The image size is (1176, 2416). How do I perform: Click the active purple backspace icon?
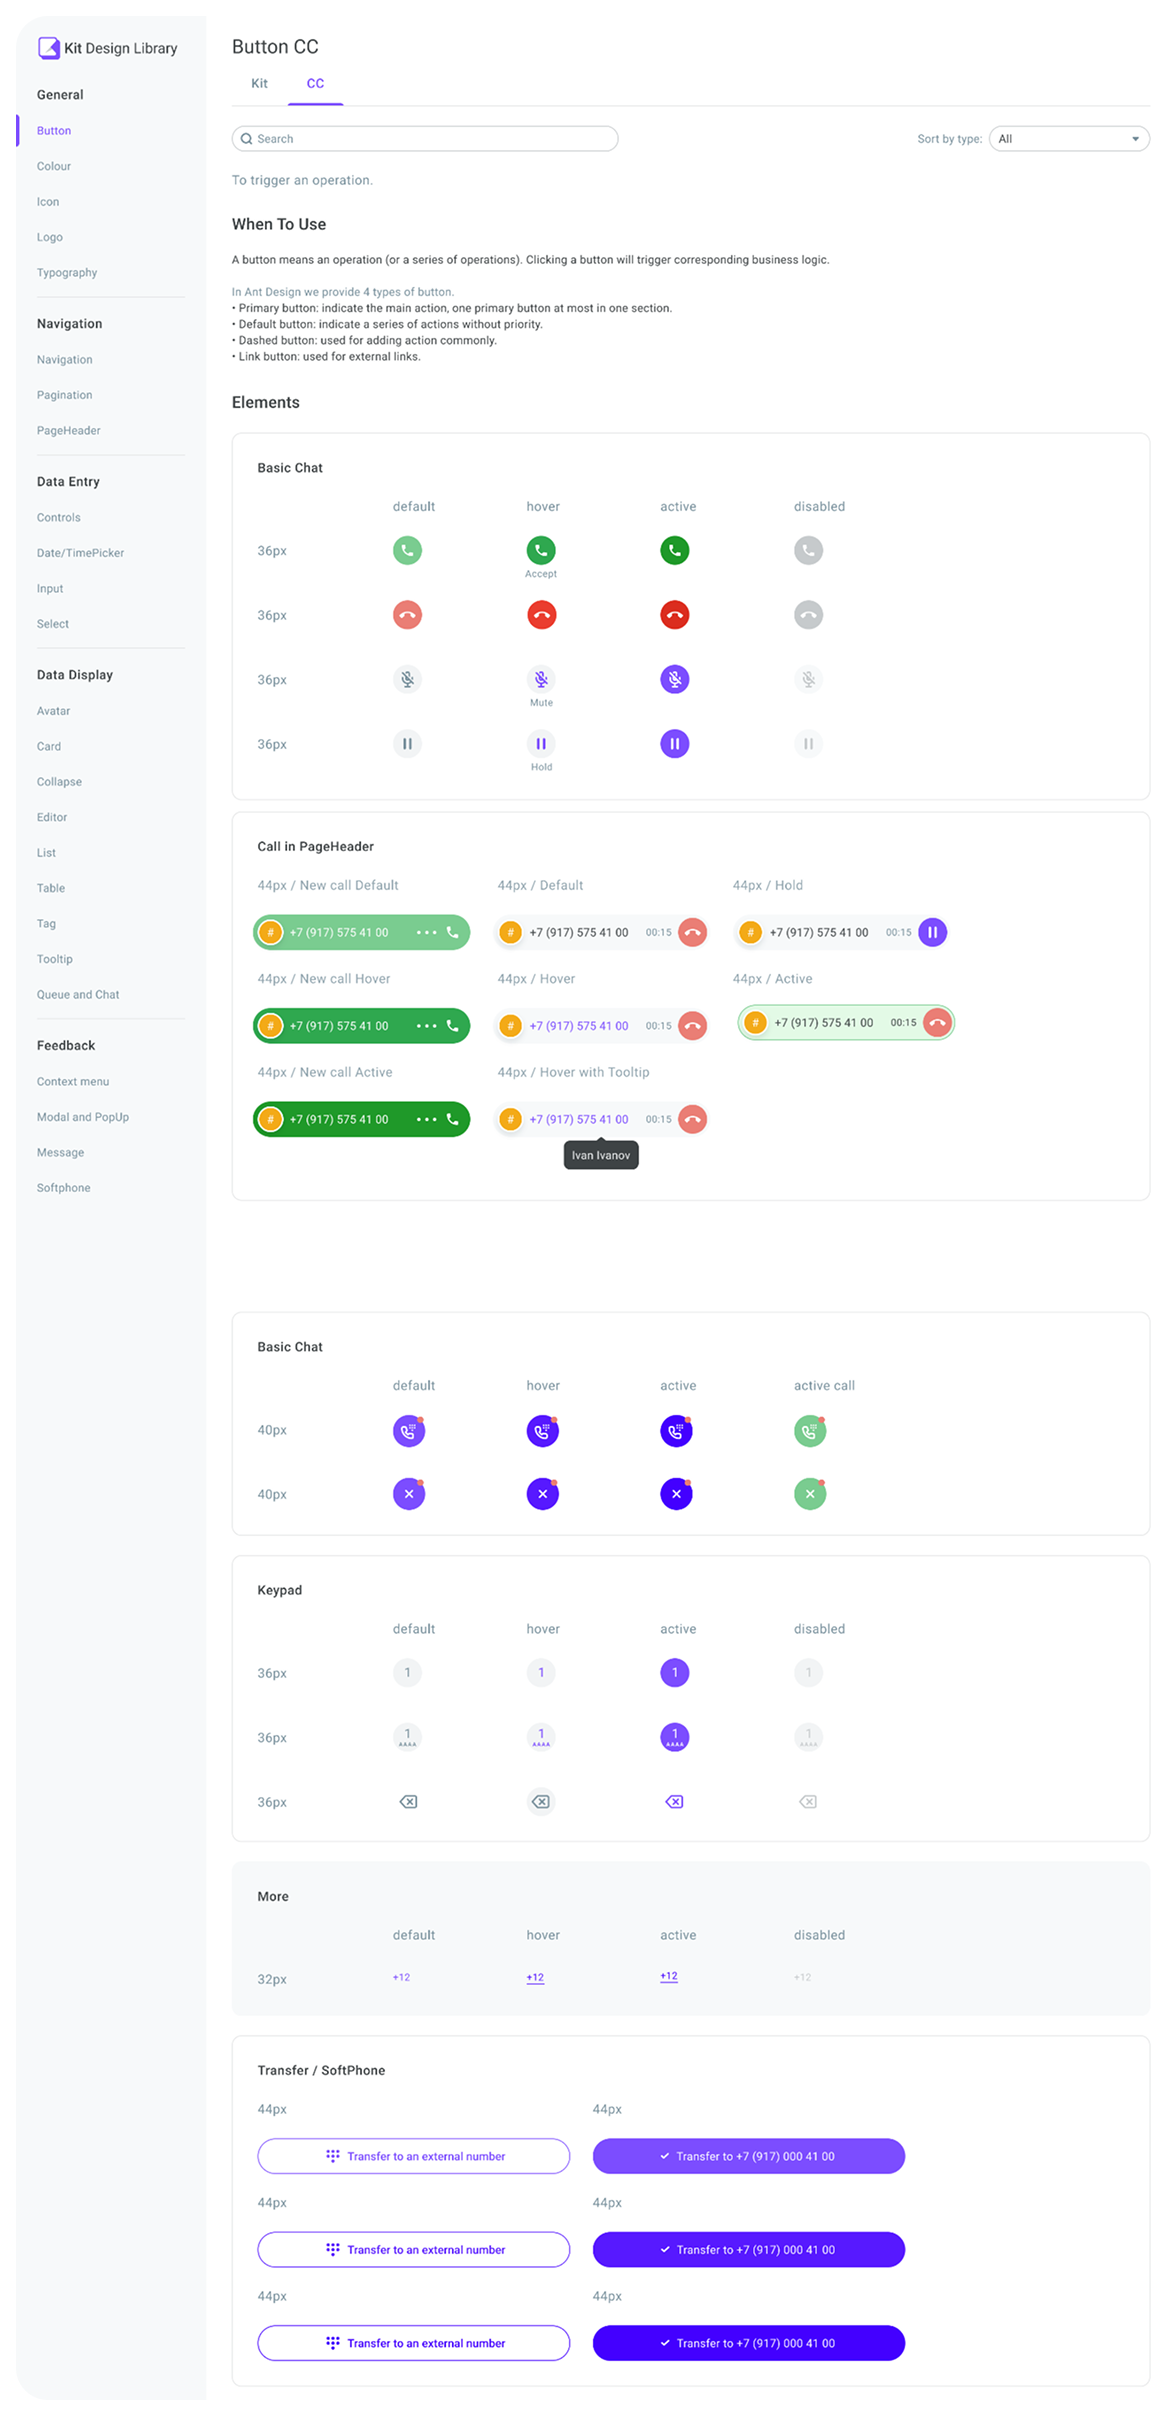tap(675, 1802)
